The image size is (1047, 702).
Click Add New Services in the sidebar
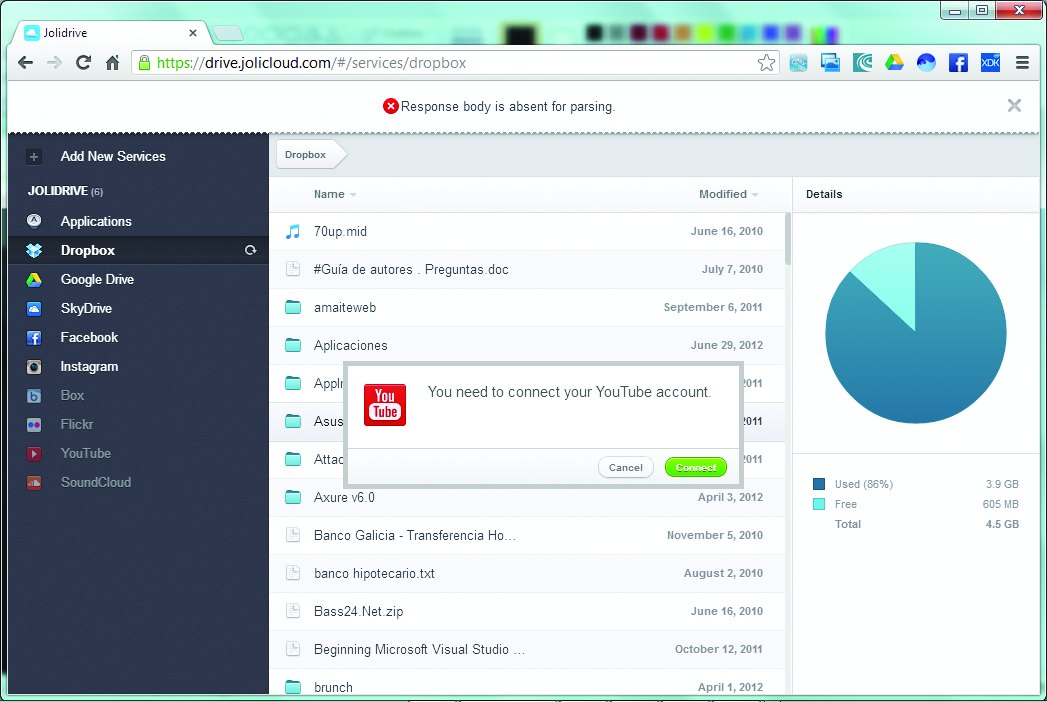pos(113,156)
